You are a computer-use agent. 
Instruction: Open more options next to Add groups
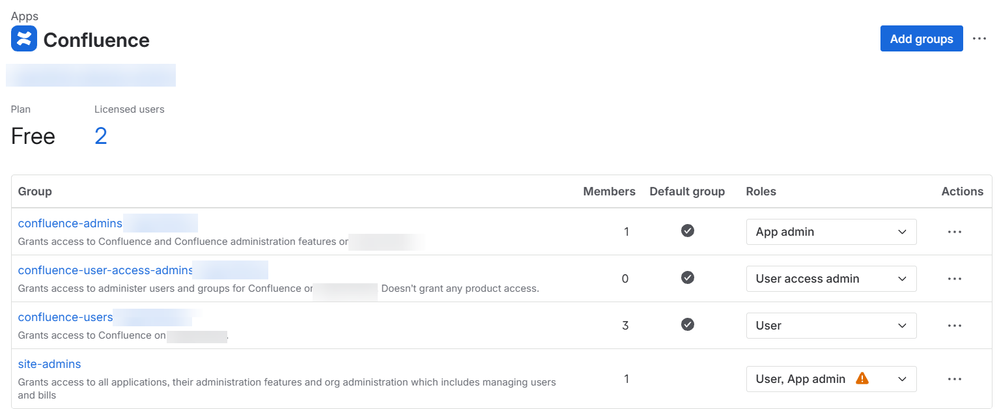pyautogui.click(x=979, y=39)
